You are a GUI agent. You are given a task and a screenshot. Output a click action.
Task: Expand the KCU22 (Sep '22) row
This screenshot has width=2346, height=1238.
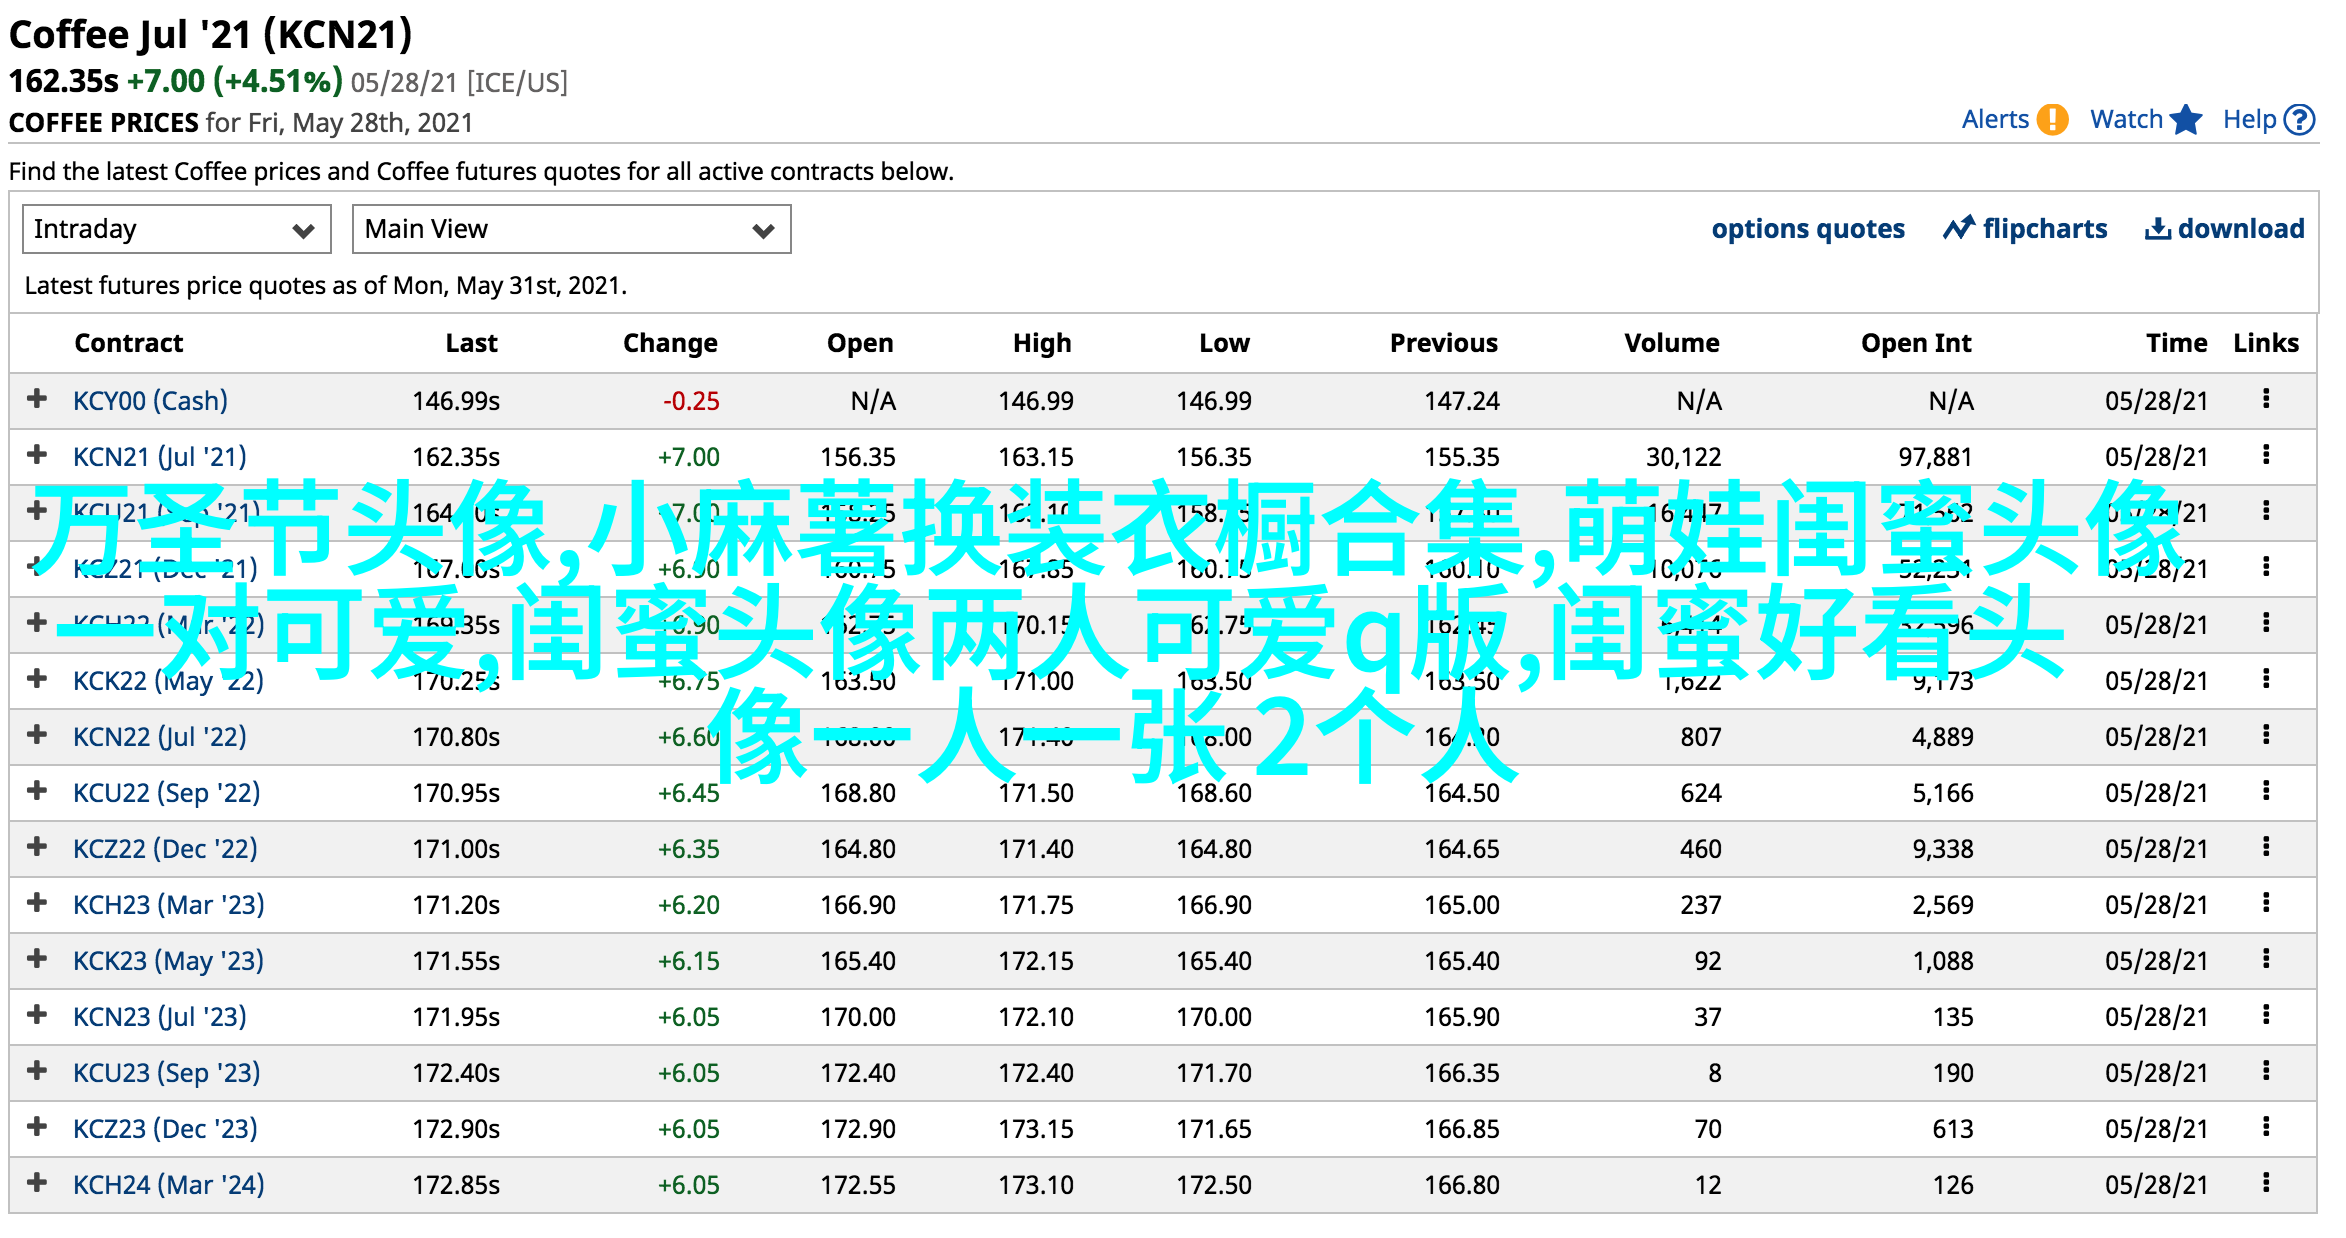click(x=37, y=791)
